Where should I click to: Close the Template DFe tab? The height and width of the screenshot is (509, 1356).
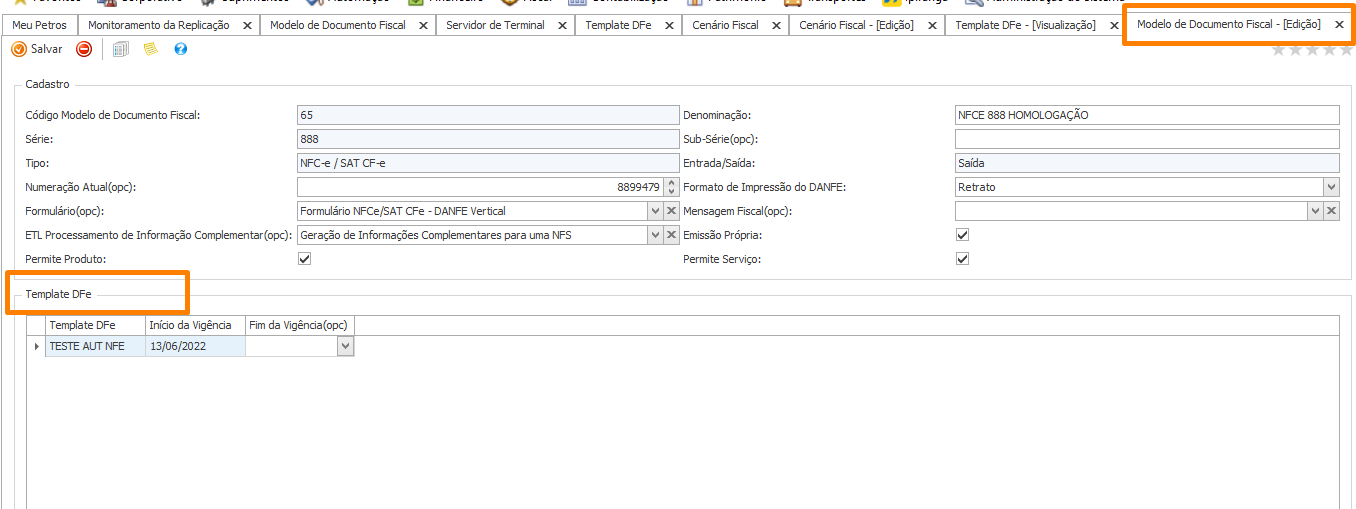click(669, 25)
